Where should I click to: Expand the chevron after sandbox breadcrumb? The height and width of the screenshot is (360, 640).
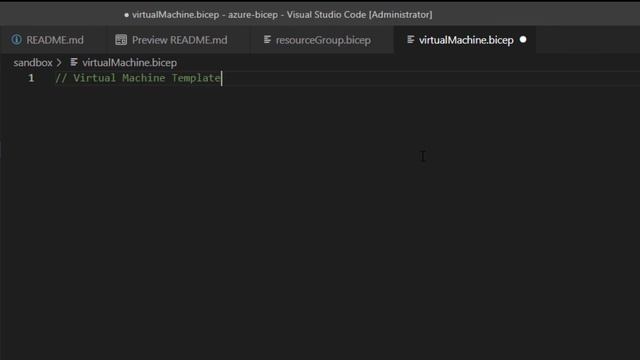[x=59, y=63]
